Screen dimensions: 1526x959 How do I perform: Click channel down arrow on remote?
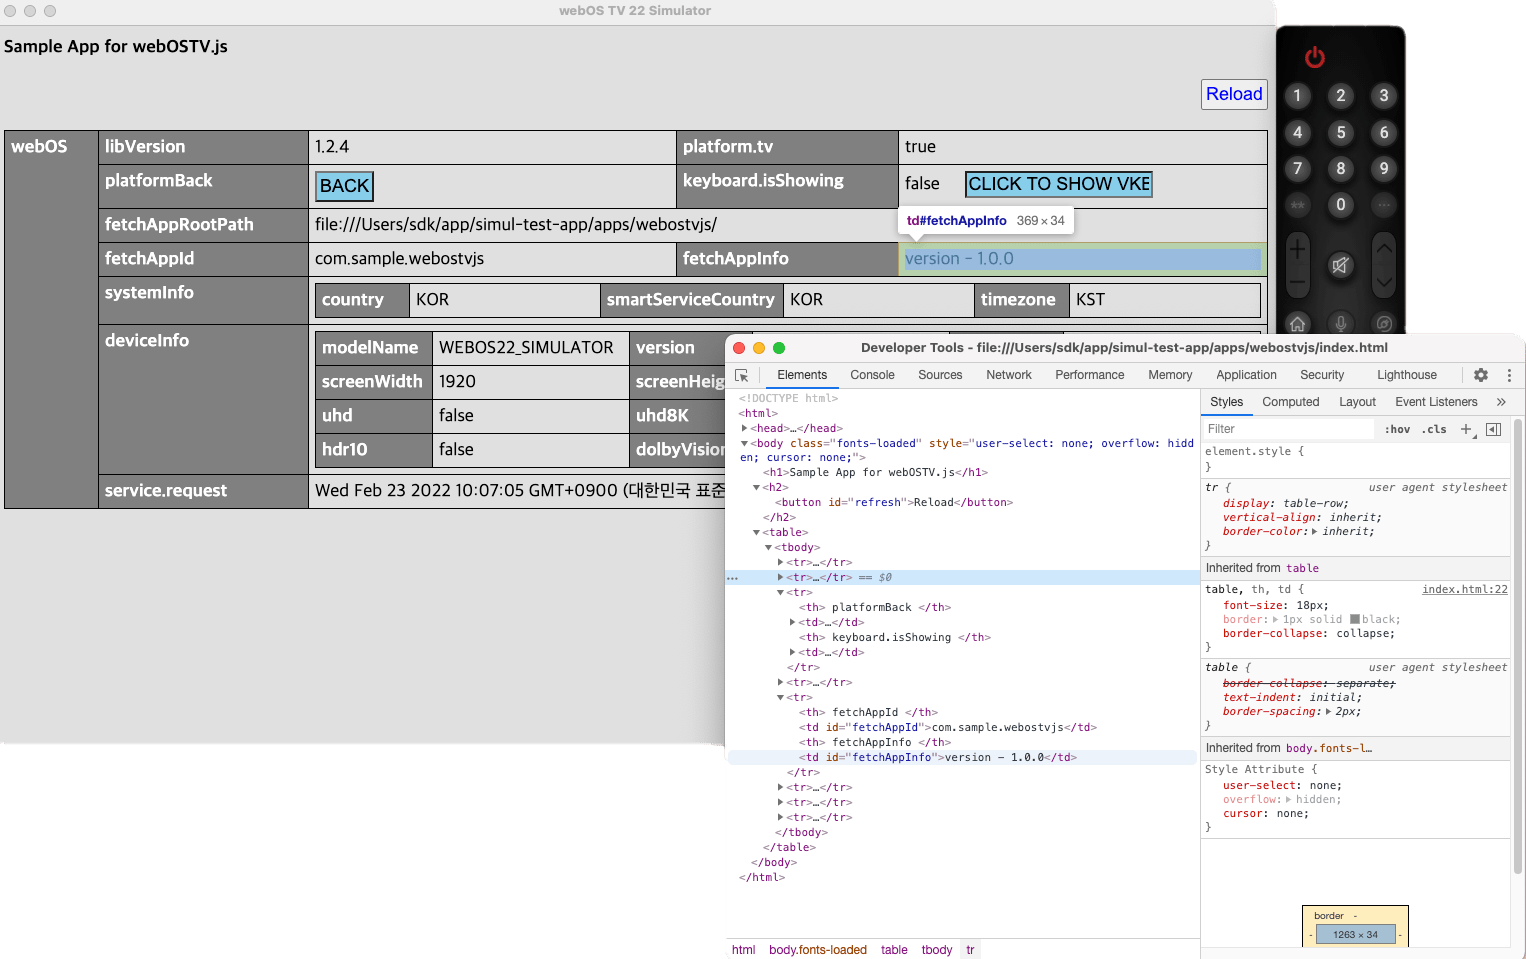pos(1384,283)
